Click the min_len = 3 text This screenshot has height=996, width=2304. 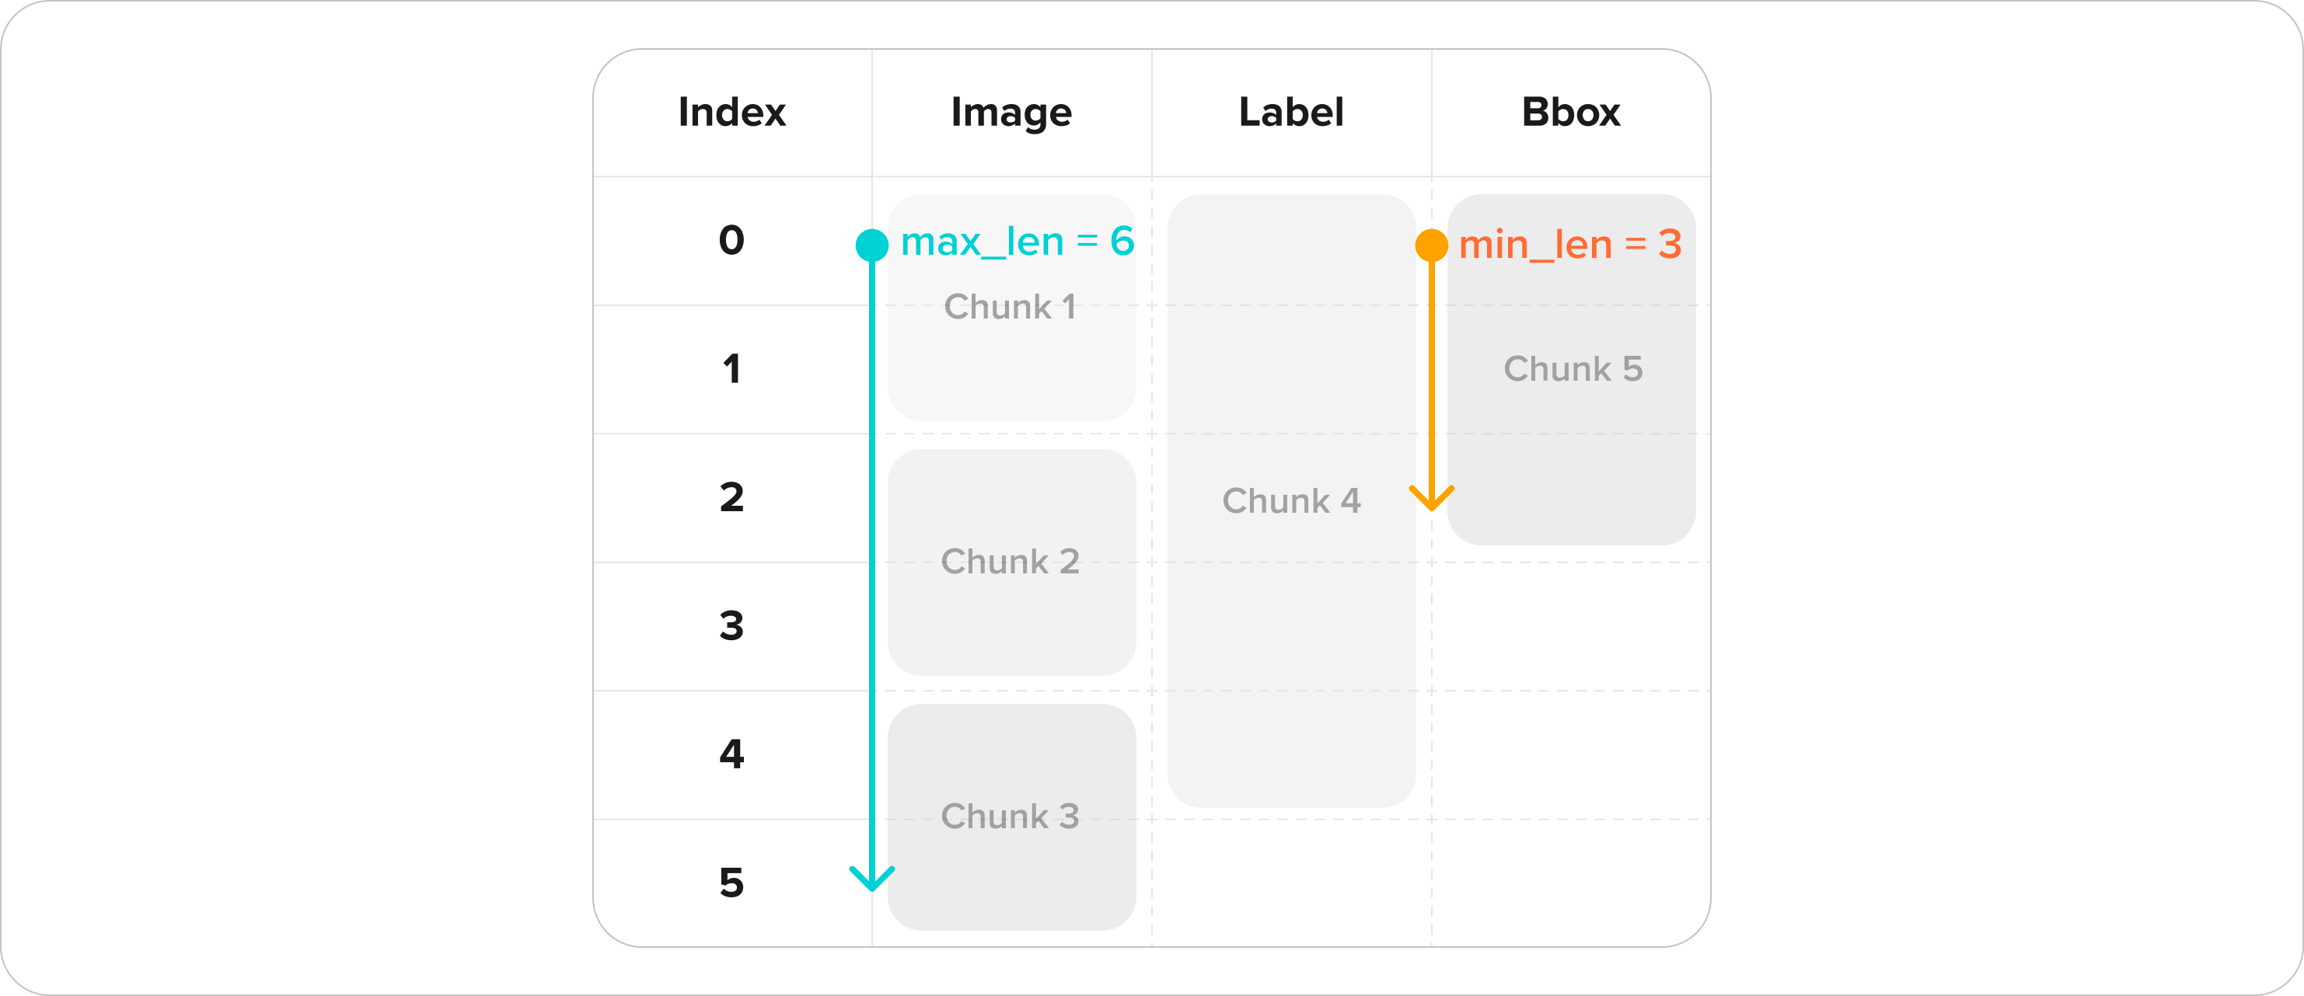click(1570, 245)
